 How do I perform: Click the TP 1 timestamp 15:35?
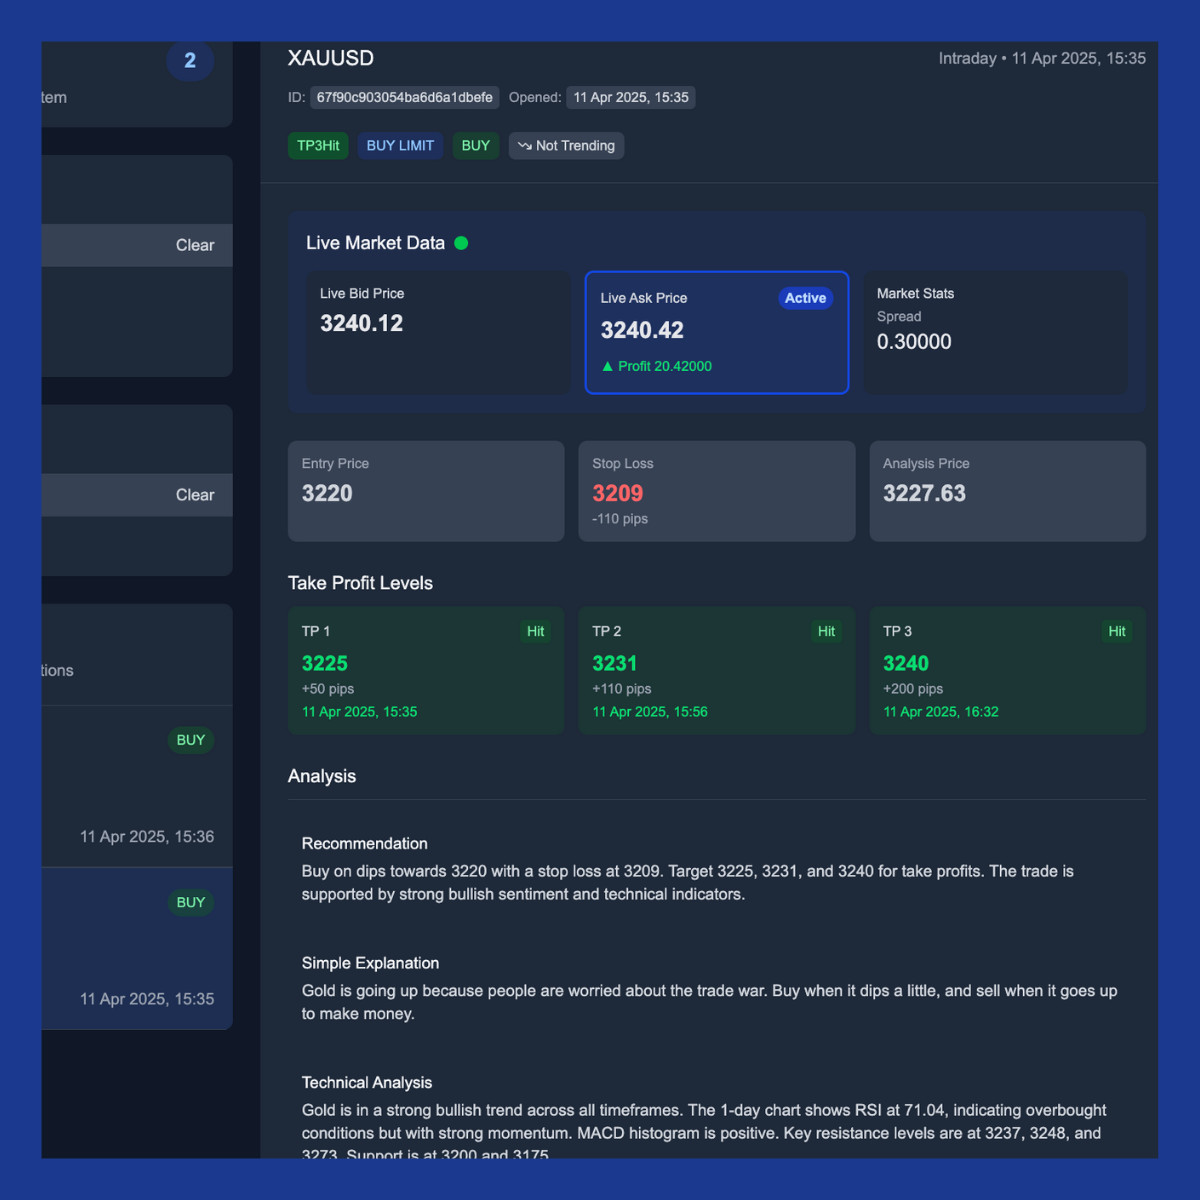pyautogui.click(x=360, y=712)
